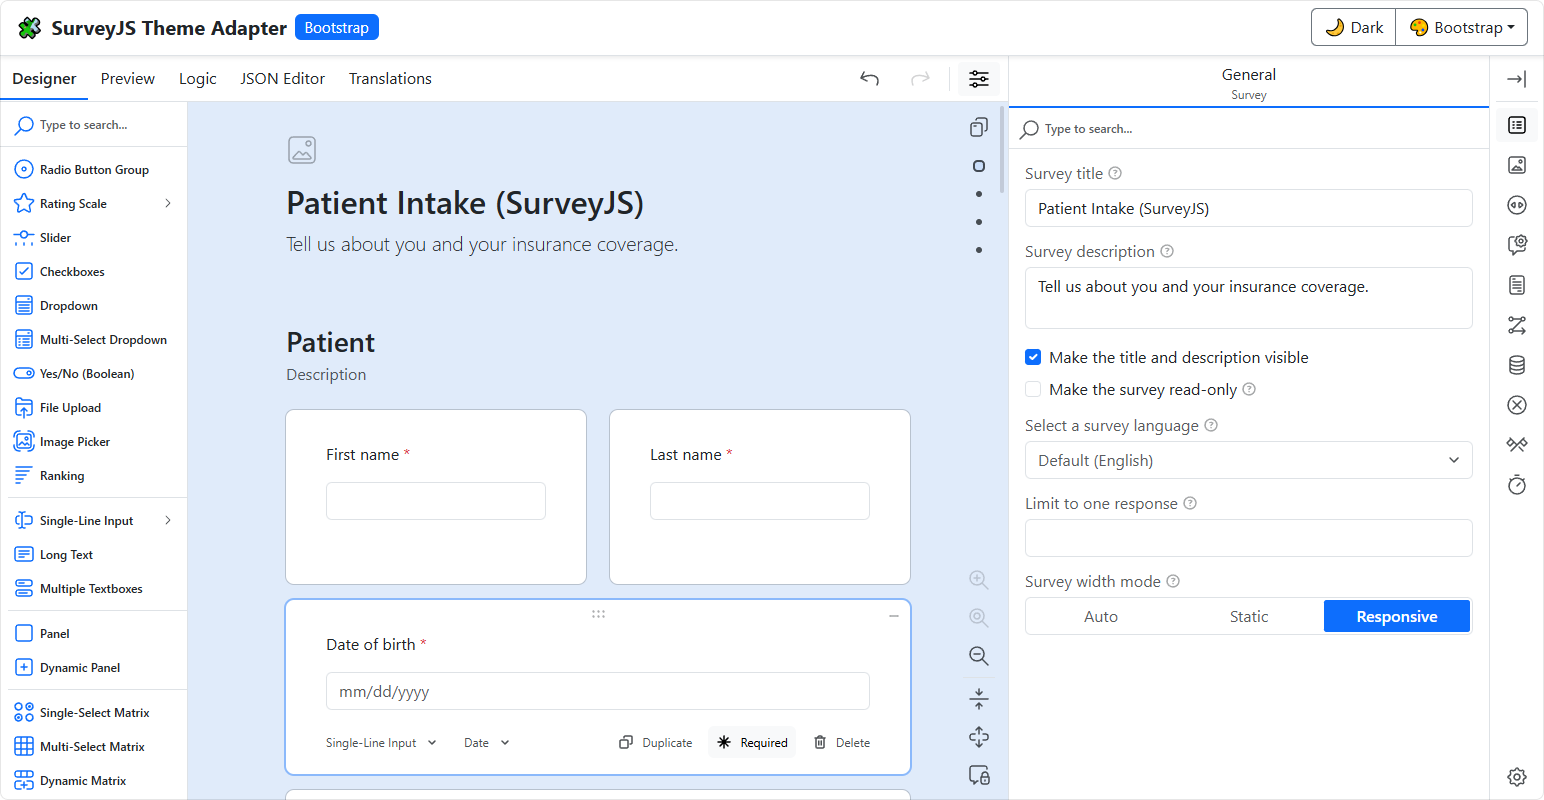Set survey width mode to Static
1544x800 pixels.
click(1249, 616)
